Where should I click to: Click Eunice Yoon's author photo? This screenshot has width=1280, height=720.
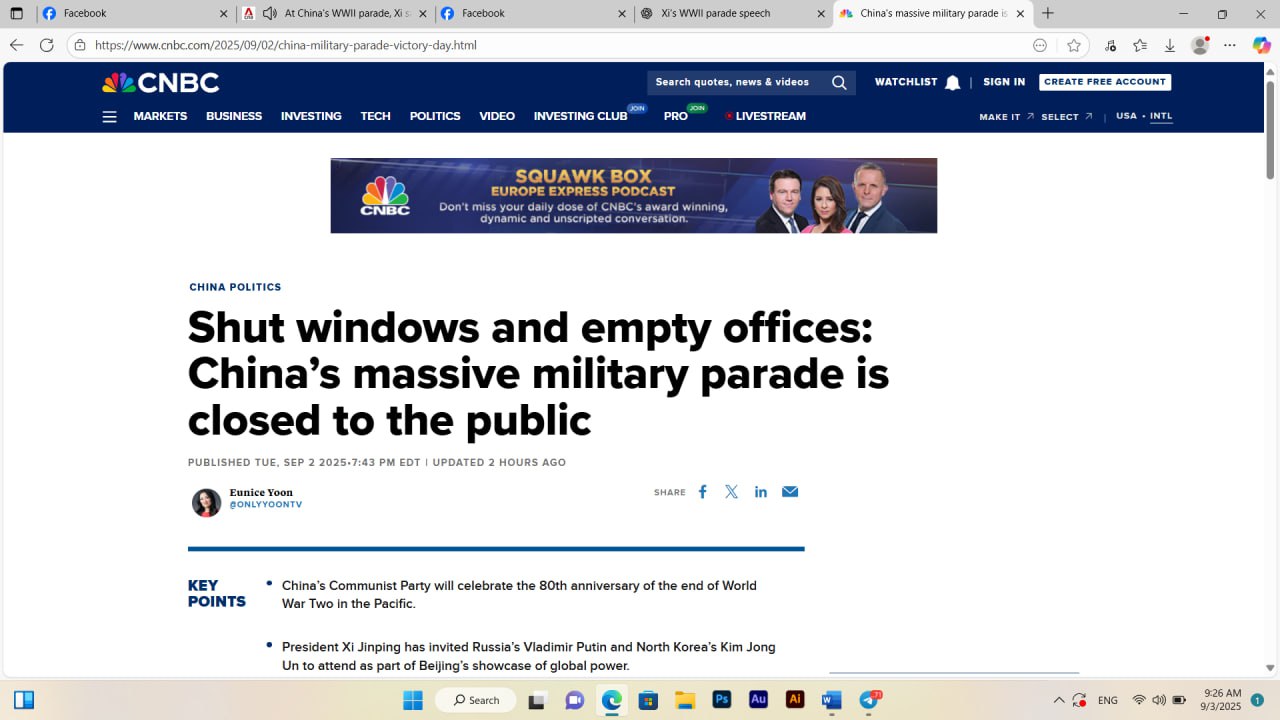point(206,503)
